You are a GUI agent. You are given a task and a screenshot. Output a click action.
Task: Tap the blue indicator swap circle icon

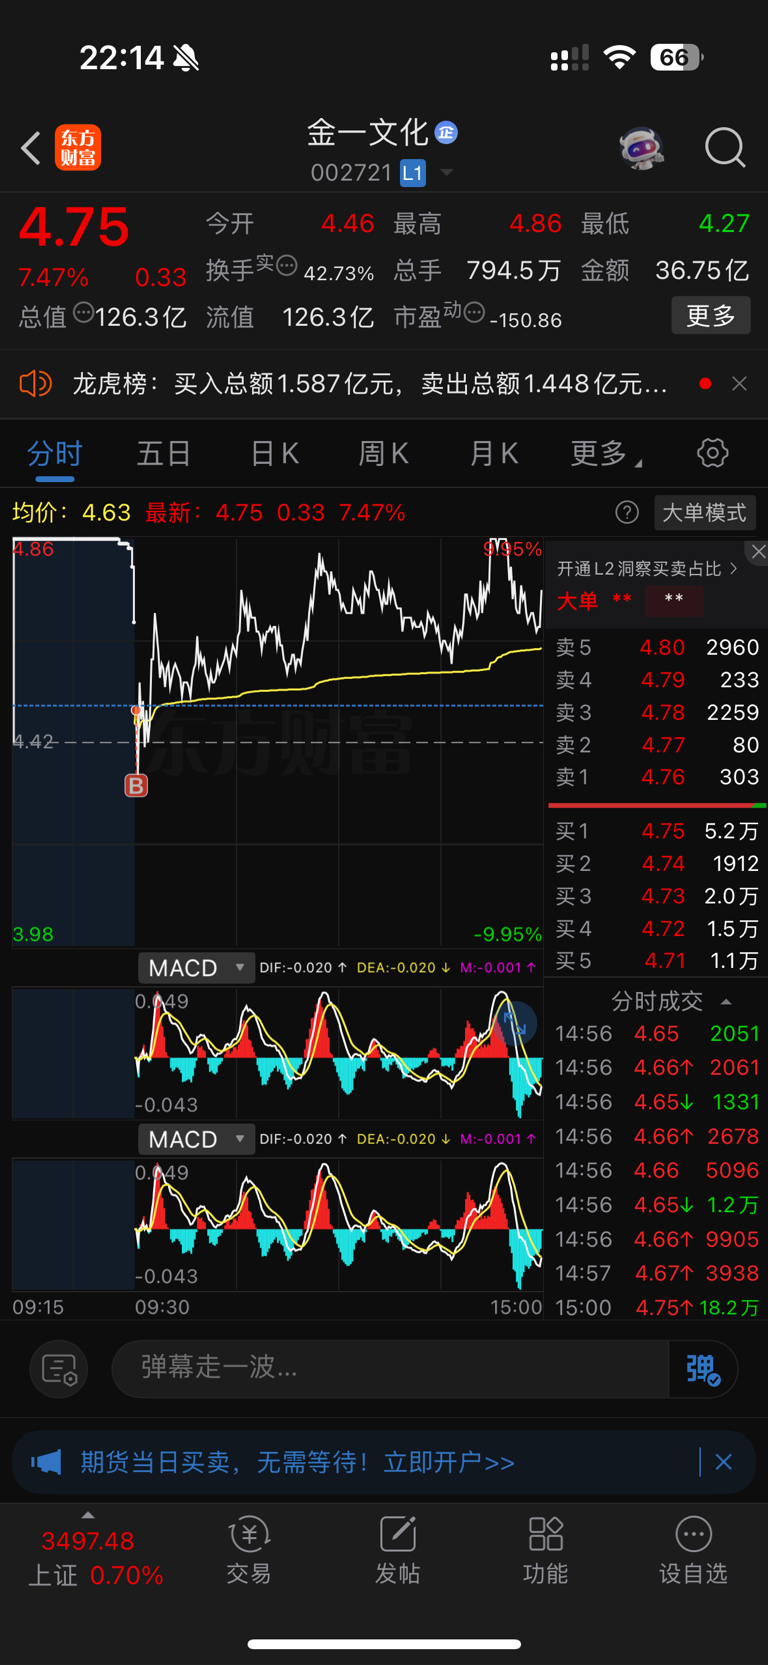(x=516, y=1024)
